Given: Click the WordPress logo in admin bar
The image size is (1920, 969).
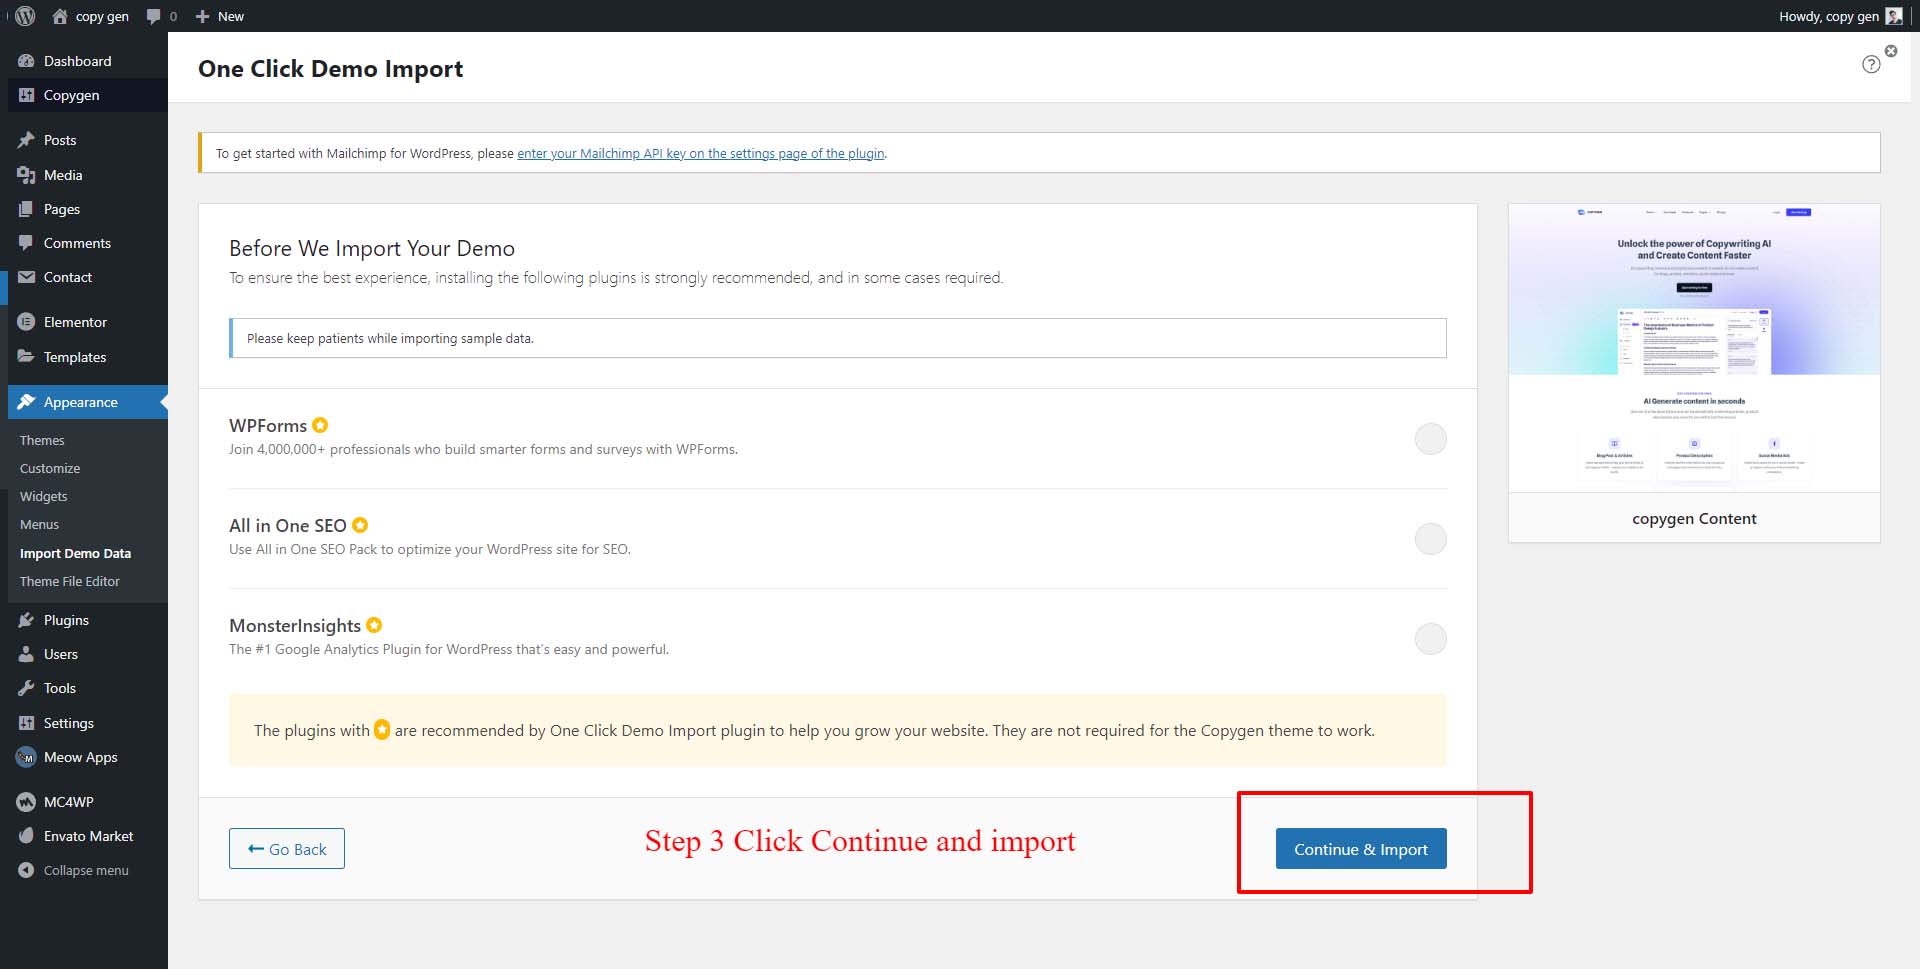Looking at the screenshot, I should [x=26, y=16].
